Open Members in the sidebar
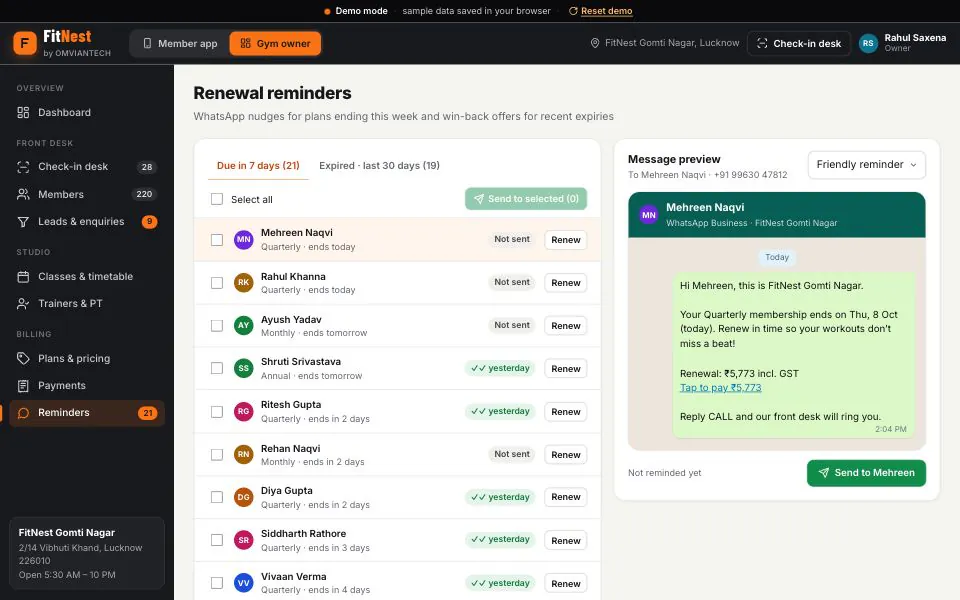The height and width of the screenshot is (600, 960). click(x=87, y=194)
